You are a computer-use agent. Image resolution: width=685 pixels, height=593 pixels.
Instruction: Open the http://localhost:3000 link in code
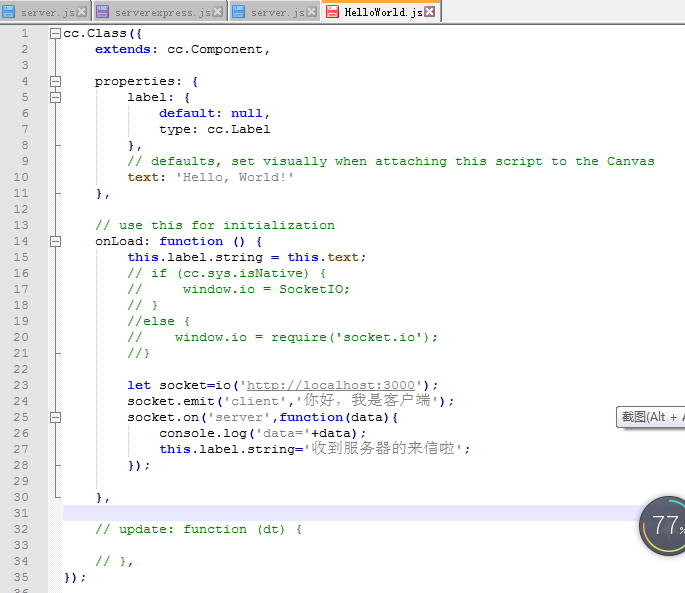click(x=331, y=385)
